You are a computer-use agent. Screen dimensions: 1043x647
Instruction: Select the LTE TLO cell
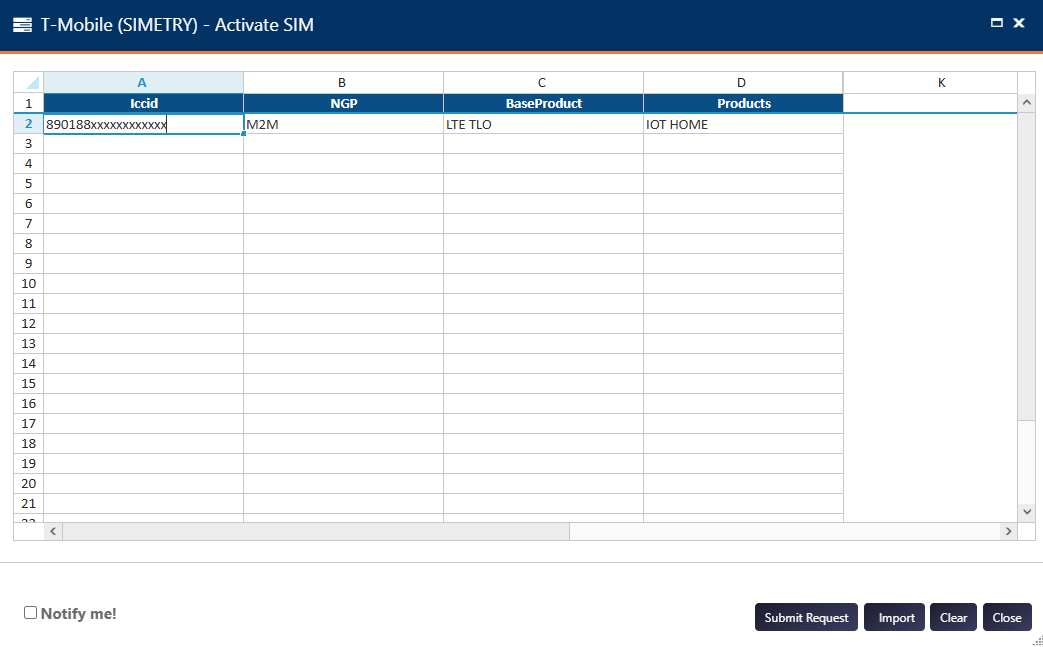click(x=543, y=124)
